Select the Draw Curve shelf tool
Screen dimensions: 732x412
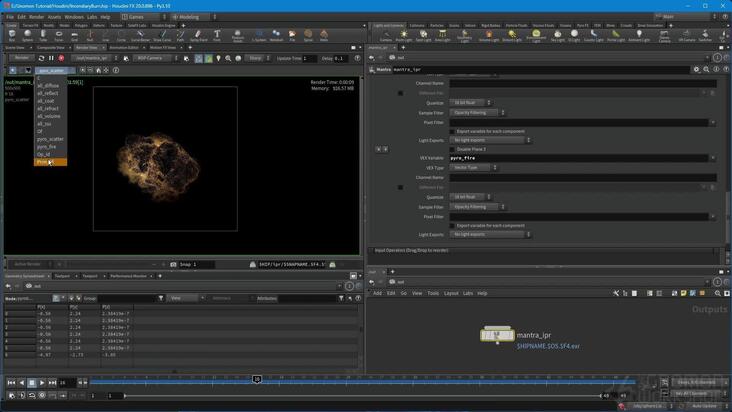coord(162,35)
